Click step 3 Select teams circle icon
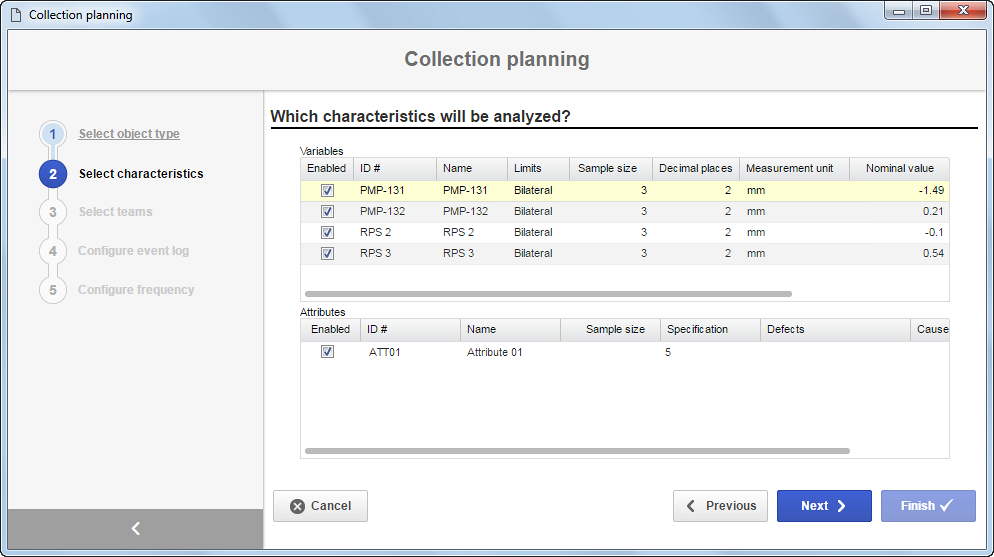994x557 pixels. click(x=53, y=212)
